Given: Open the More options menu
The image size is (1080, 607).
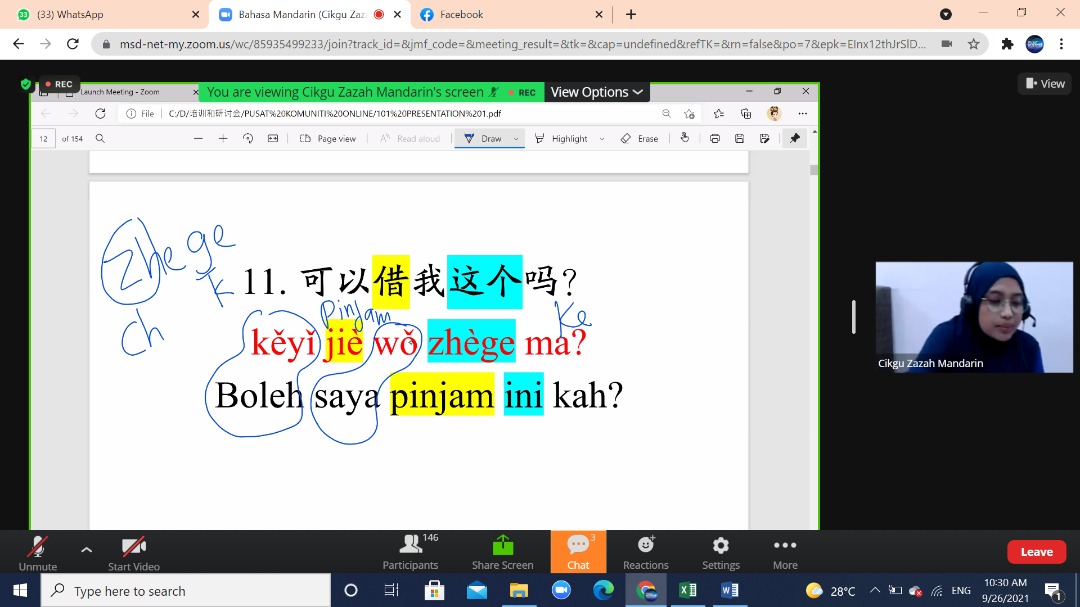Looking at the screenshot, I should [x=785, y=550].
